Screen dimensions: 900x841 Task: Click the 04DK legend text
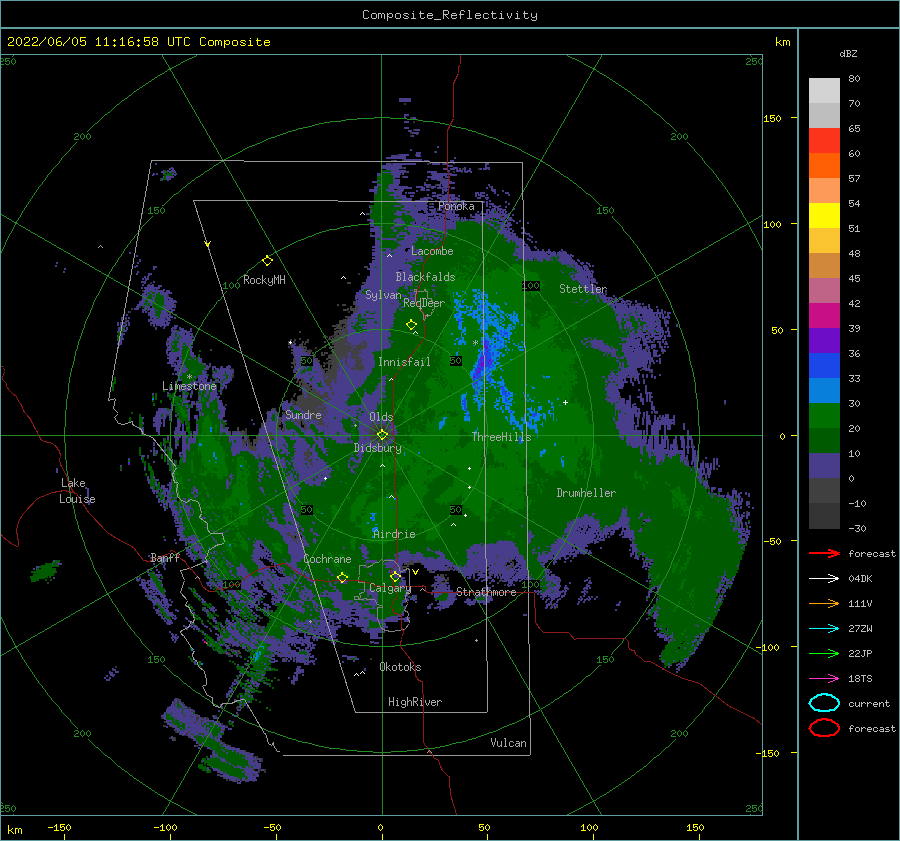[x=860, y=578]
